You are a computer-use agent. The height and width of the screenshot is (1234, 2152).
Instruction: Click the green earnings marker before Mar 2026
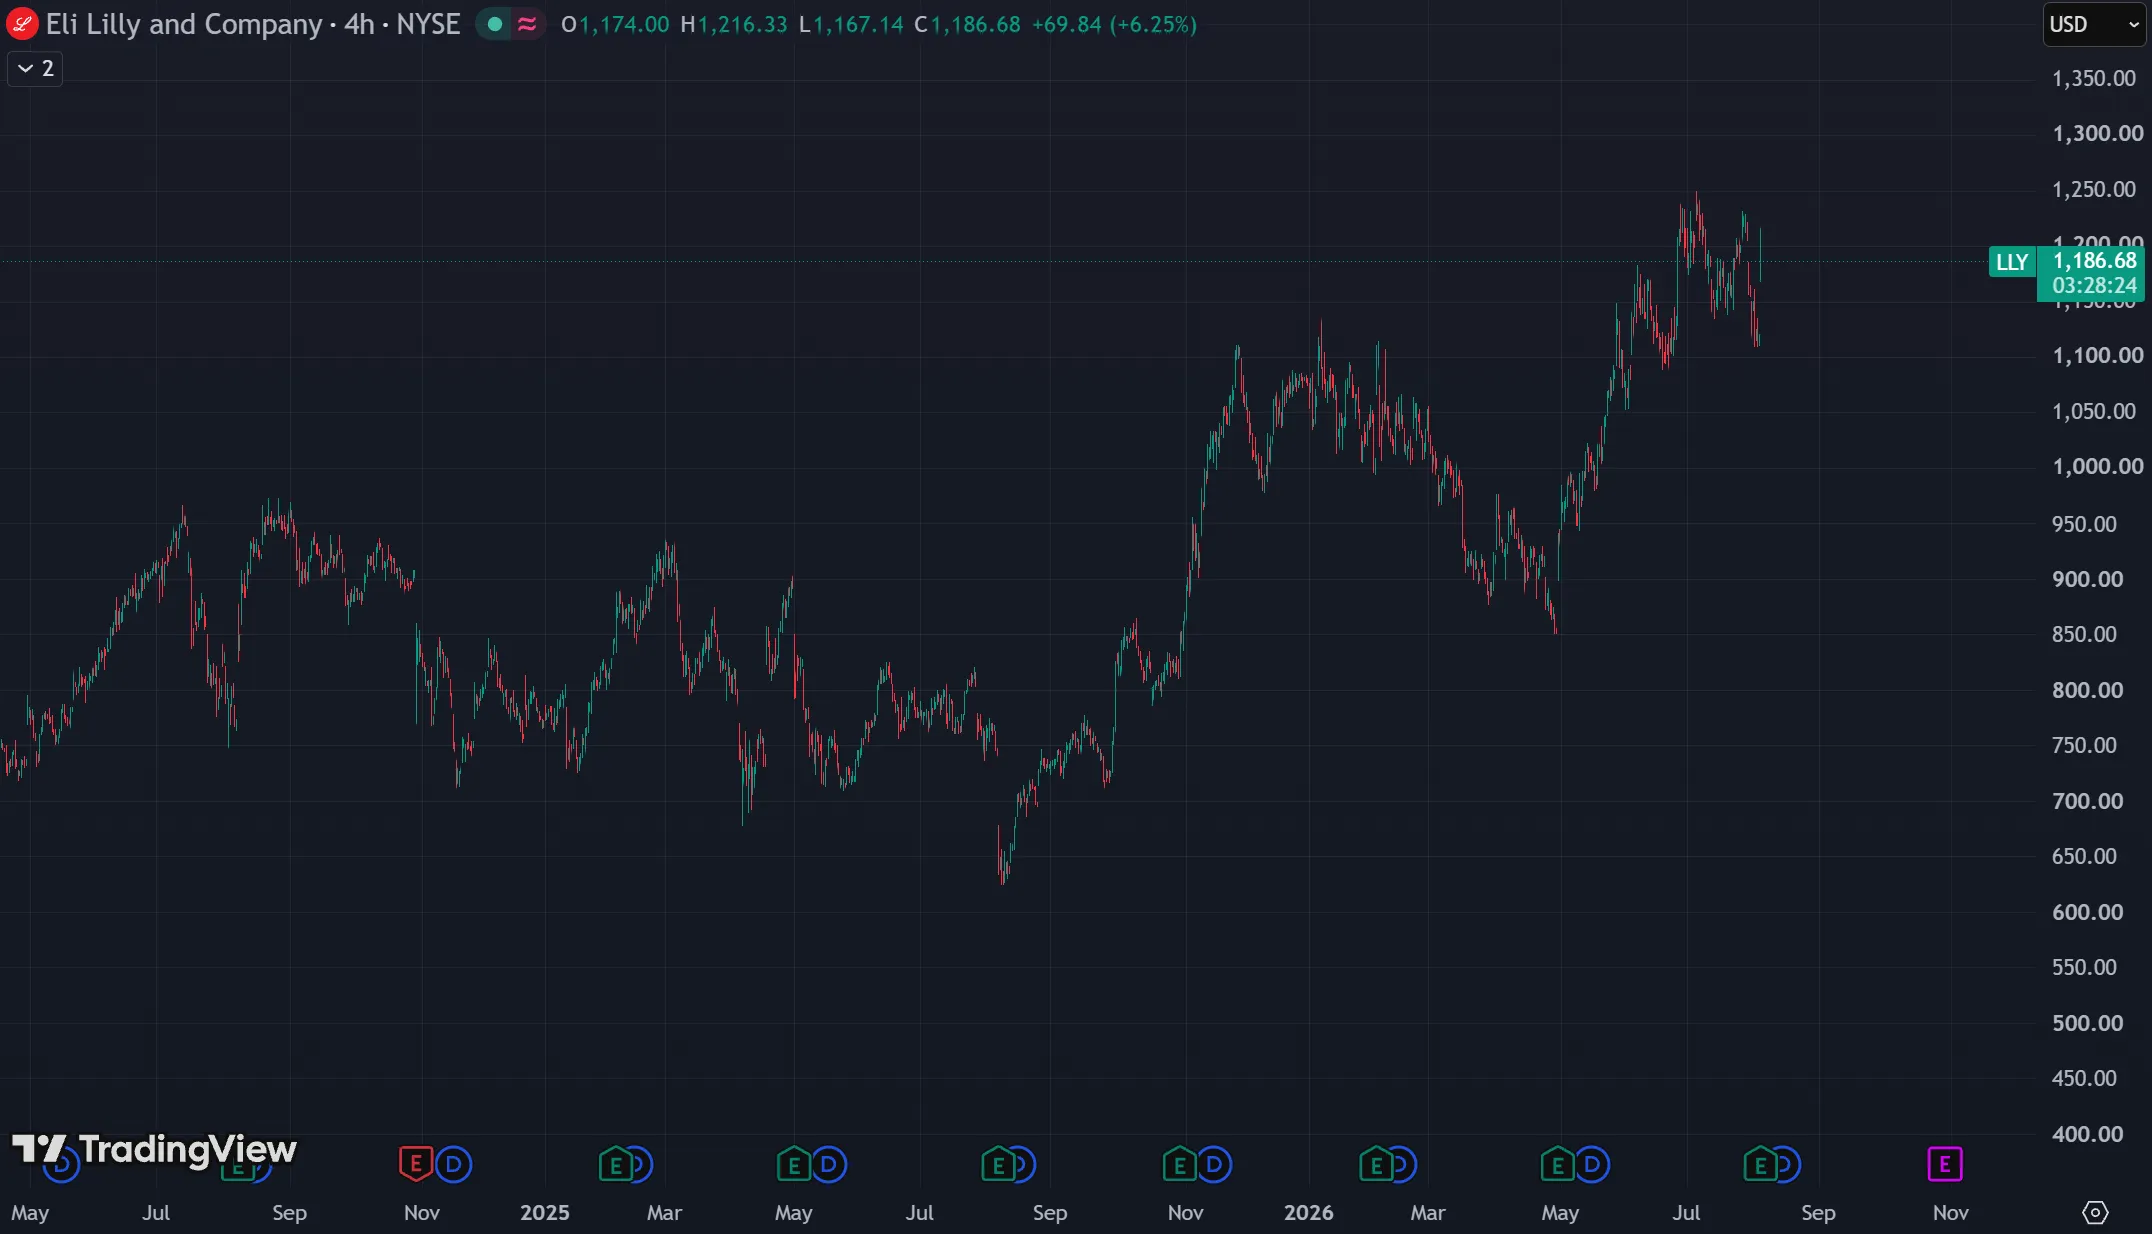(x=1376, y=1164)
